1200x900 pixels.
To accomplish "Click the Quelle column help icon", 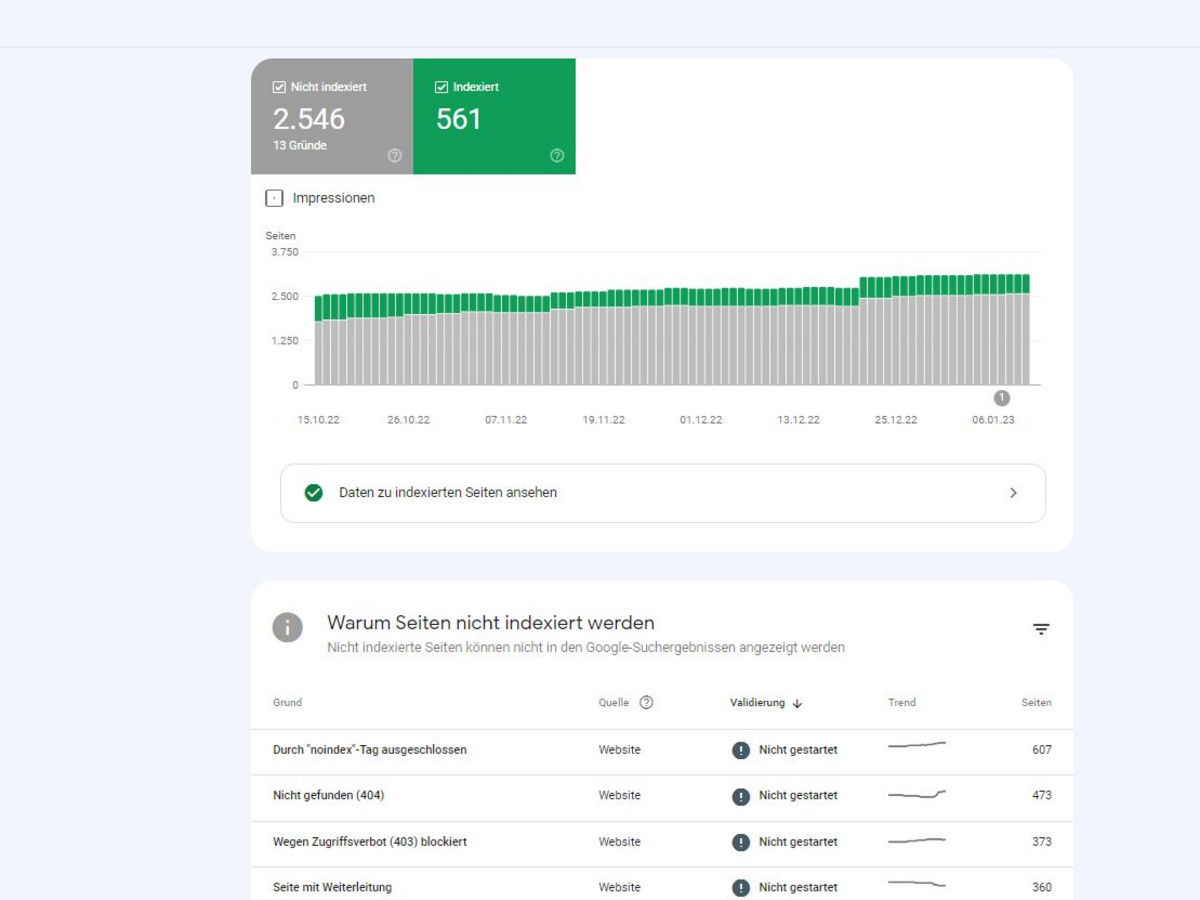I will 646,702.
